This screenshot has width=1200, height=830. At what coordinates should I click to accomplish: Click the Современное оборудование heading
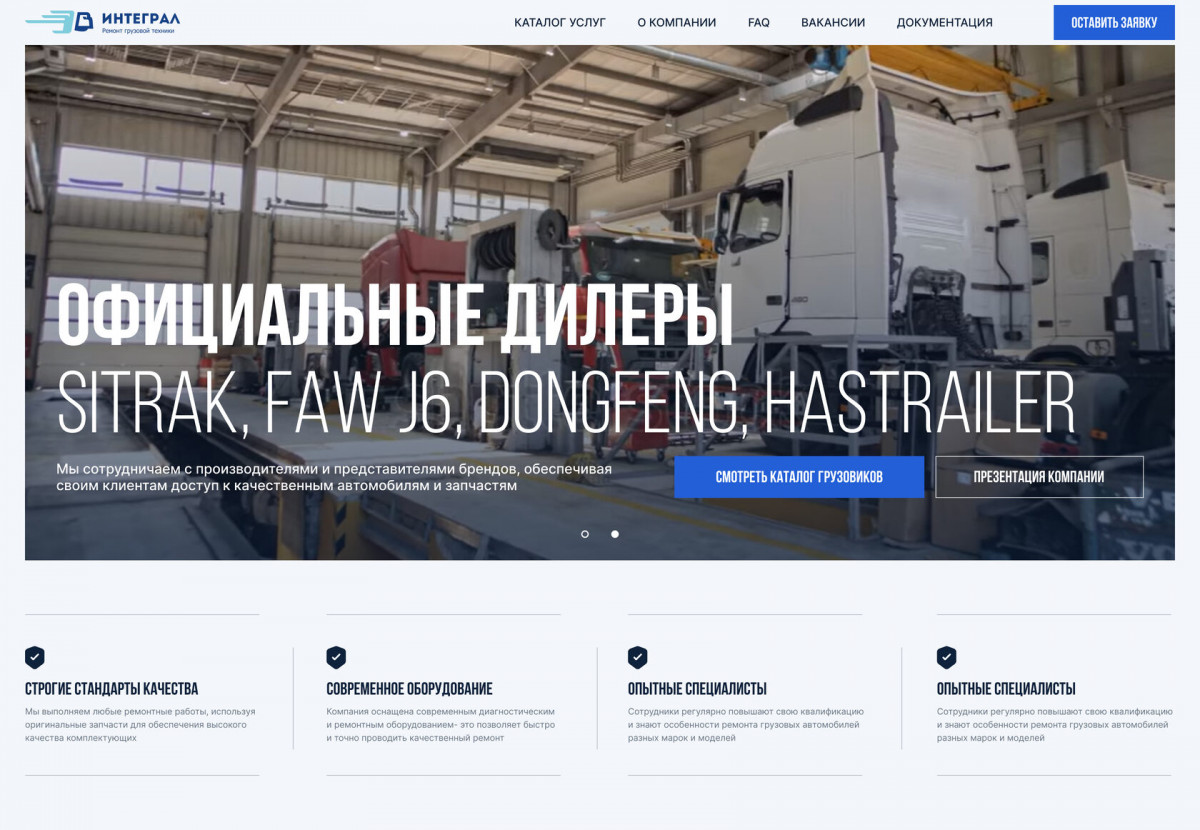click(409, 689)
